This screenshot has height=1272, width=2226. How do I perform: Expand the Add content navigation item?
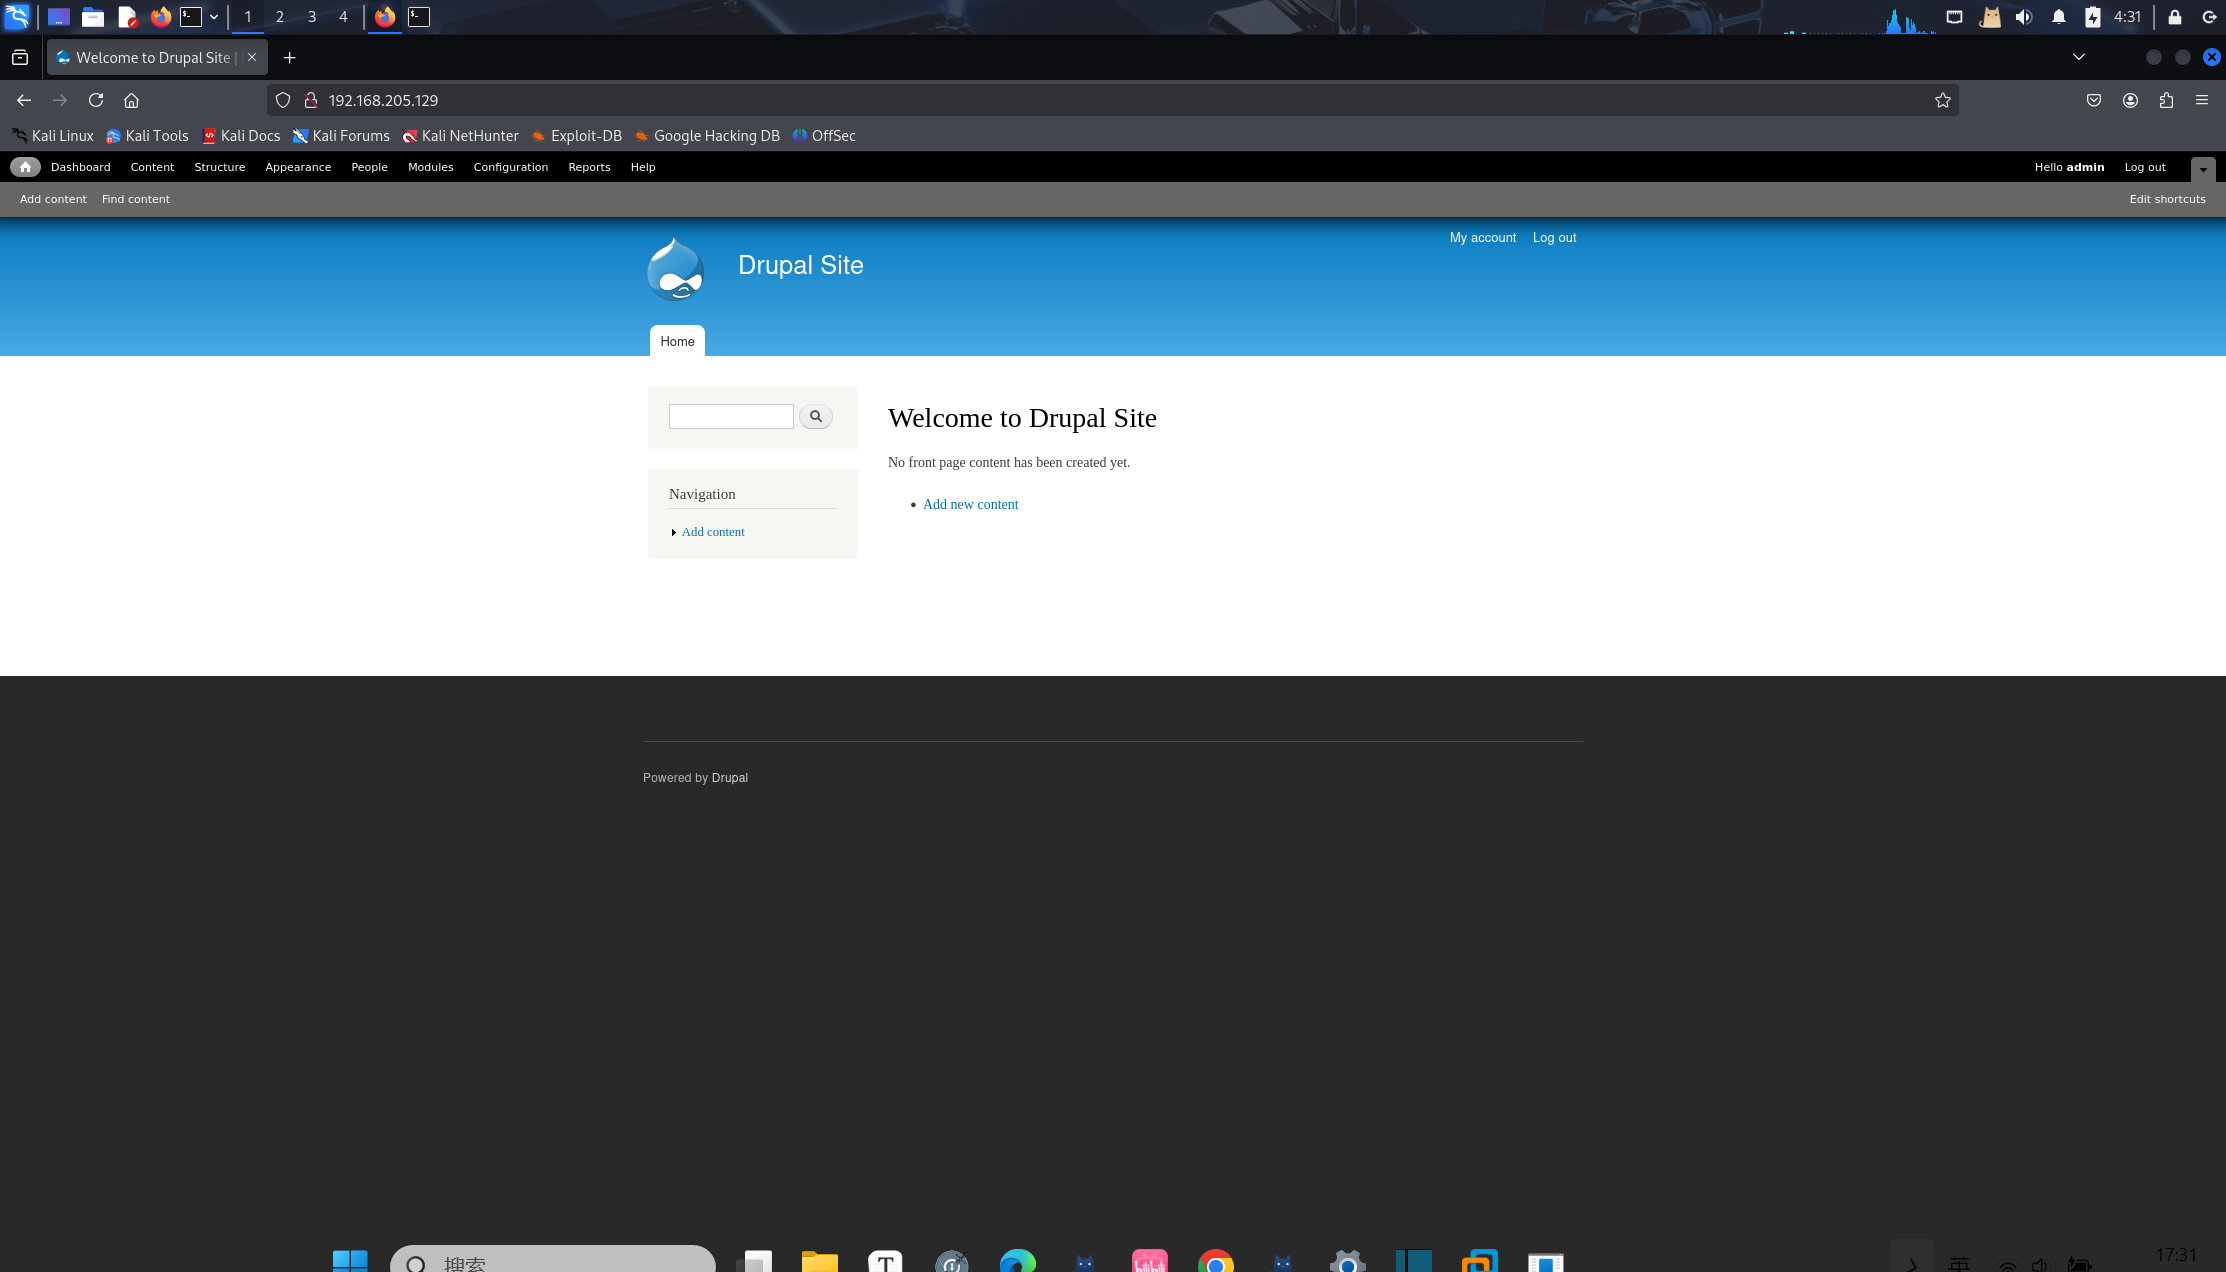[x=712, y=532]
